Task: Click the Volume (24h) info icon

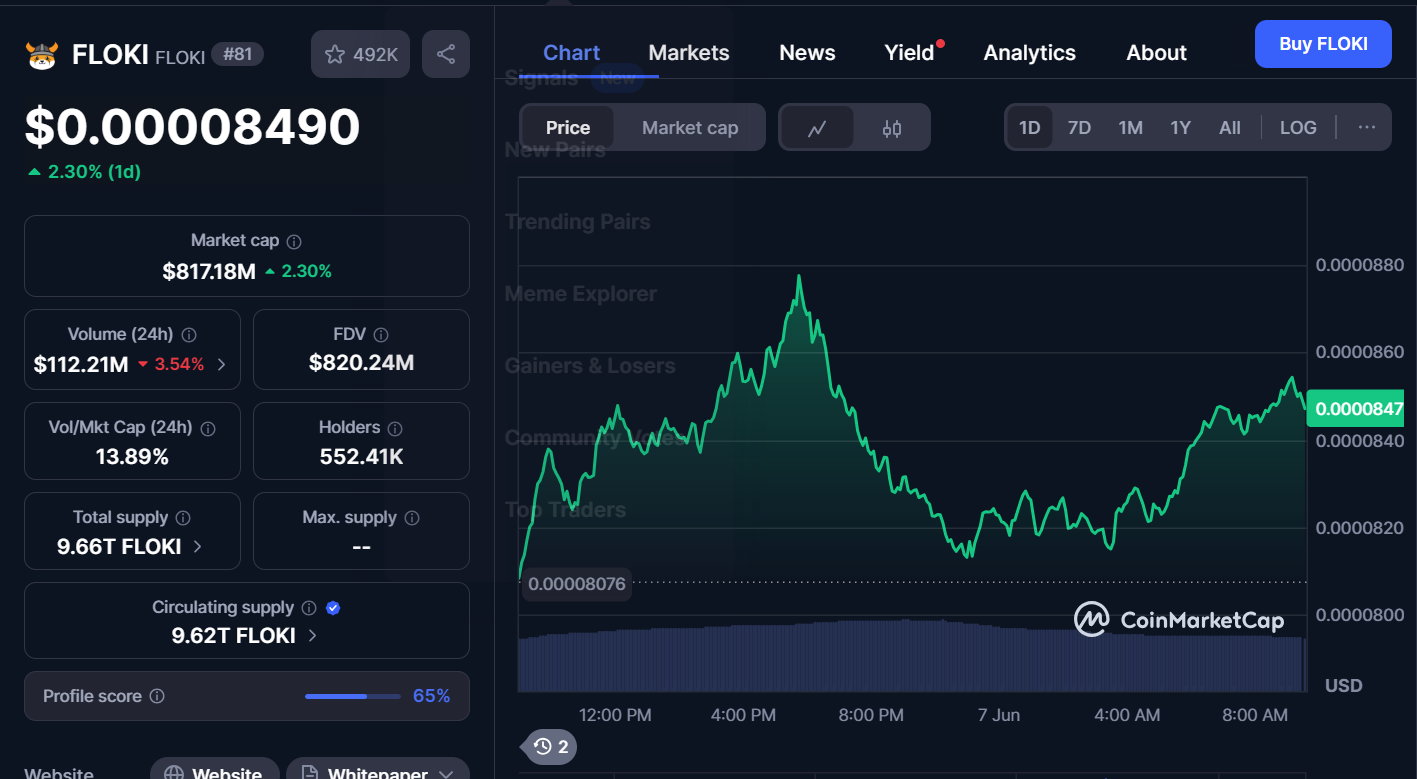Action: coord(189,335)
